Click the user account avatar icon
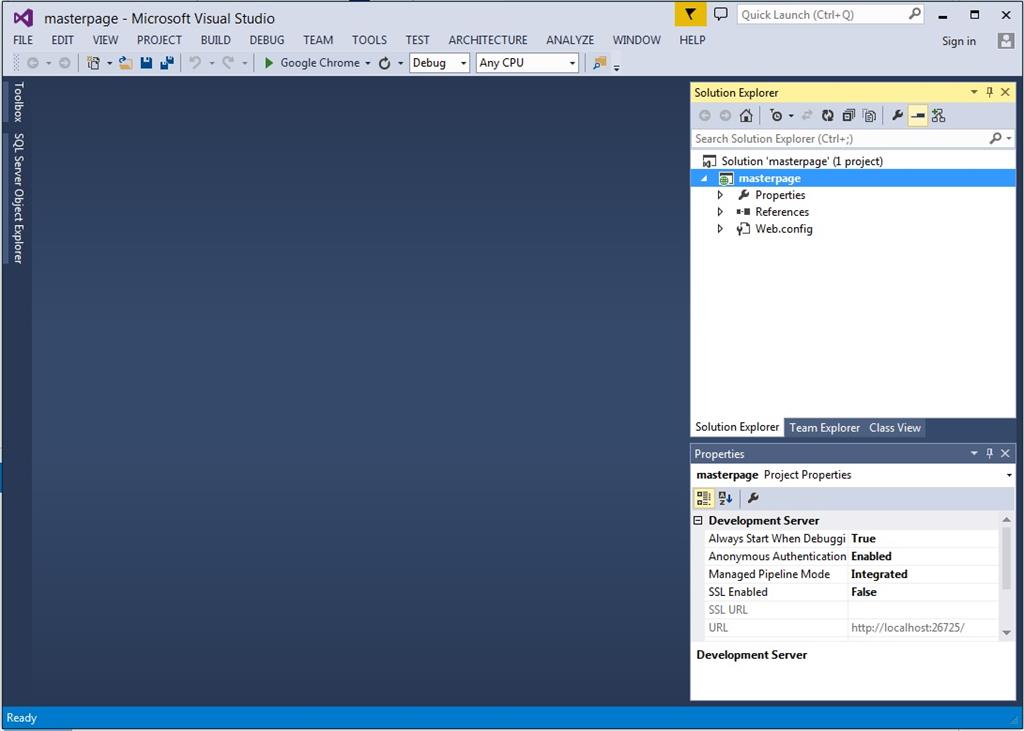Image resolution: width=1024 pixels, height=731 pixels. click(x=1006, y=41)
